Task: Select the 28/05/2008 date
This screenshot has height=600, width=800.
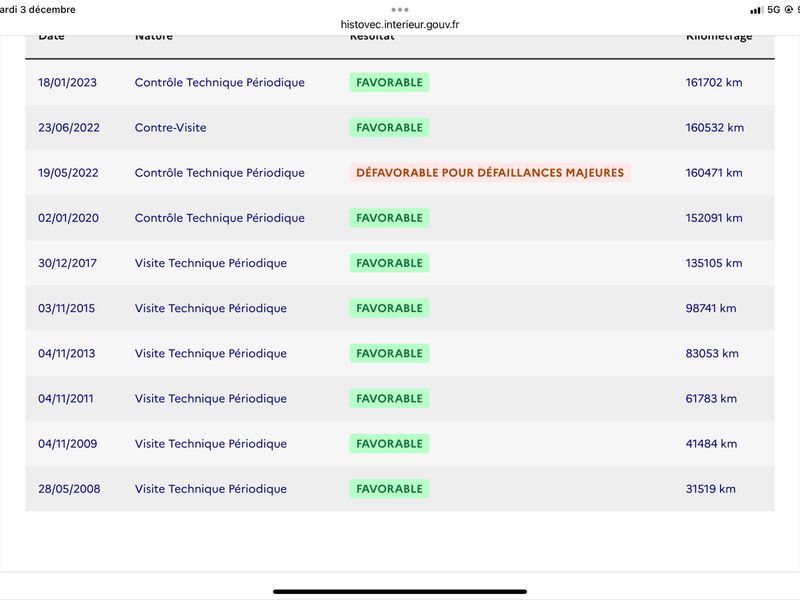Action: [x=69, y=489]
